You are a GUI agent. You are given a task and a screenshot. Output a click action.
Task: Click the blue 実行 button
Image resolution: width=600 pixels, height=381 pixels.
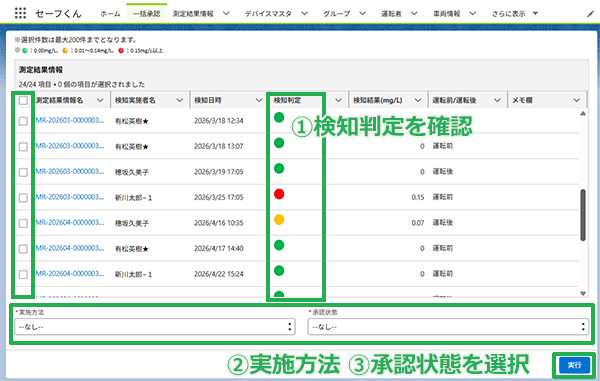pos(574,365)
